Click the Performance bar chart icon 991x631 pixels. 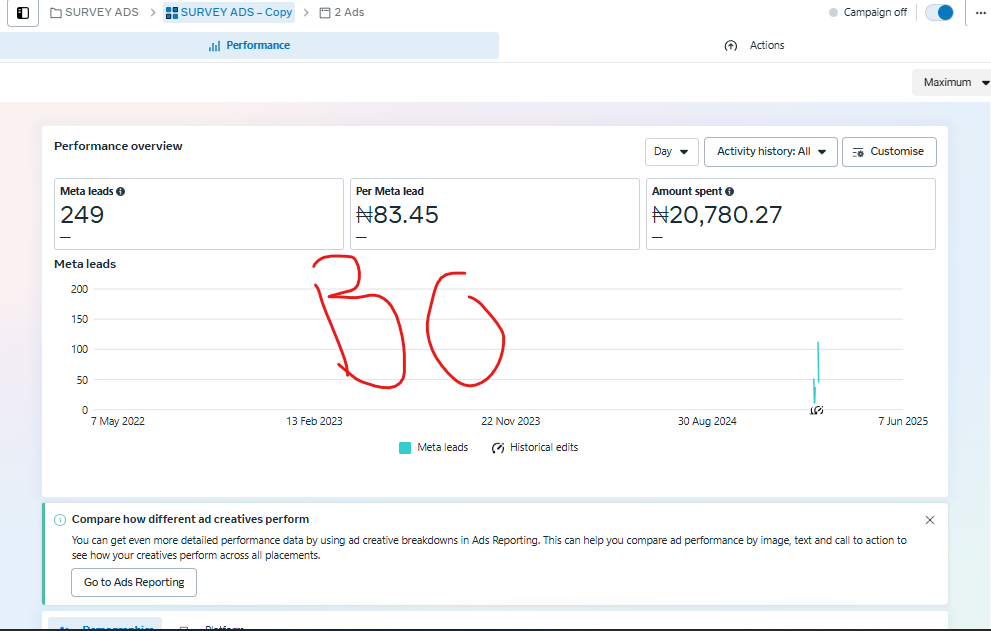point(214,46)
